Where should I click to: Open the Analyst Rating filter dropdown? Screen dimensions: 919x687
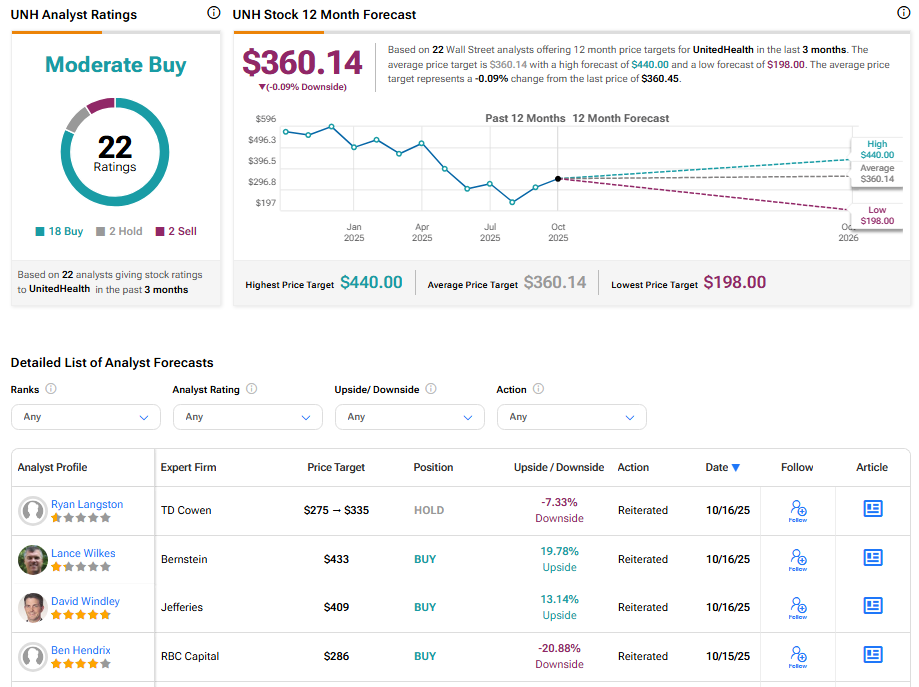[247, 417]
